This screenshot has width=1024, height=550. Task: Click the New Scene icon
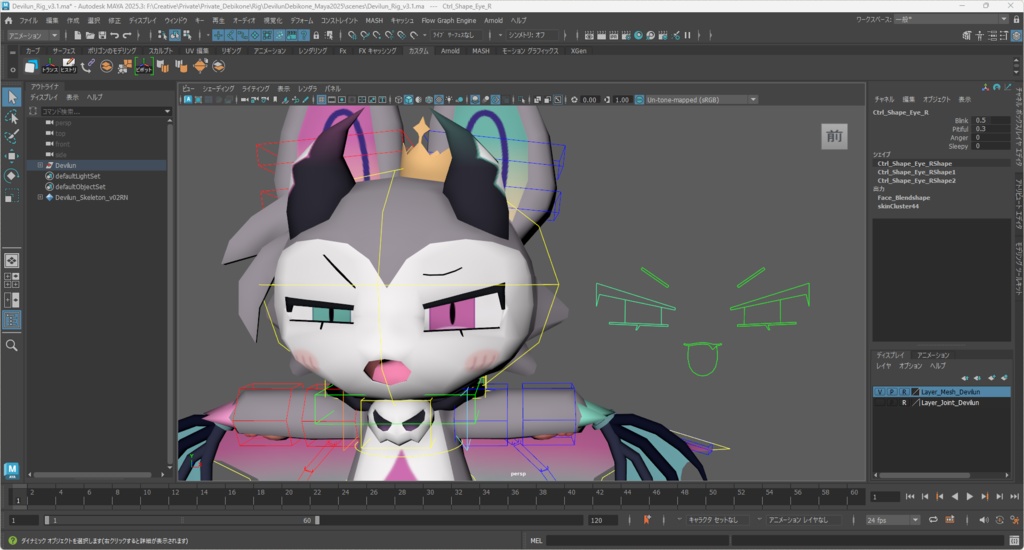[x=78, y=35]
